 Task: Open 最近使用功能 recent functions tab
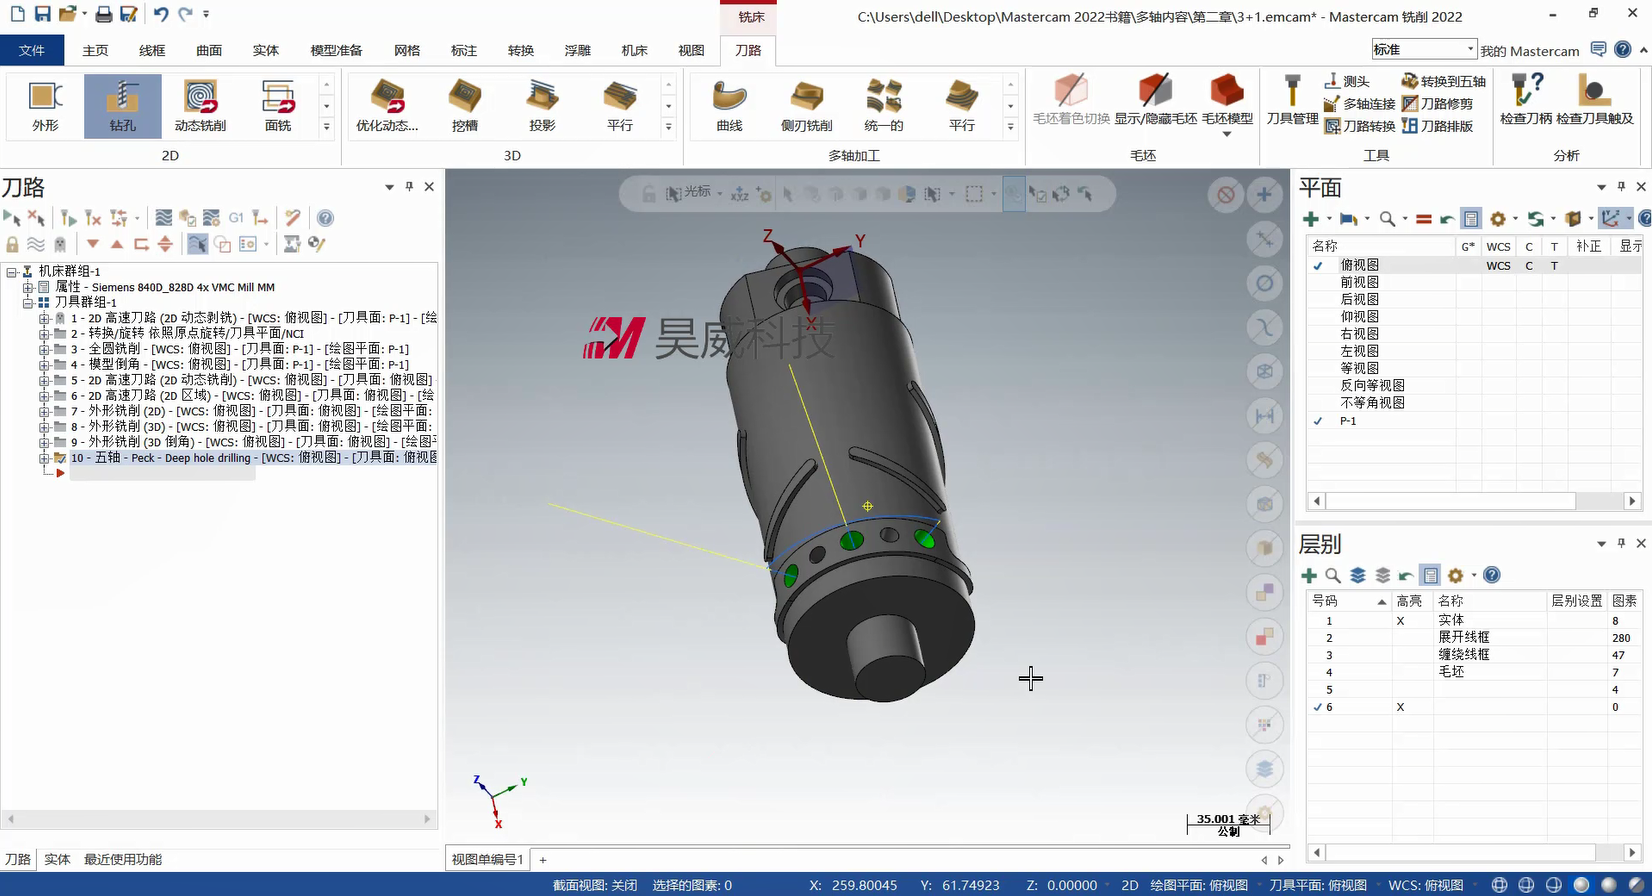coord(123,859)
